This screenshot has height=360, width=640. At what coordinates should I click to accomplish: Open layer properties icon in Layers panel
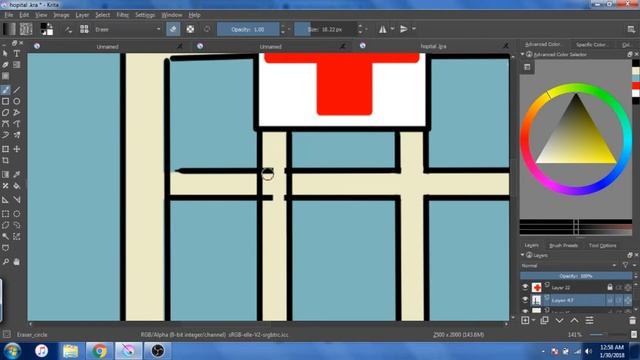(589, 320)
